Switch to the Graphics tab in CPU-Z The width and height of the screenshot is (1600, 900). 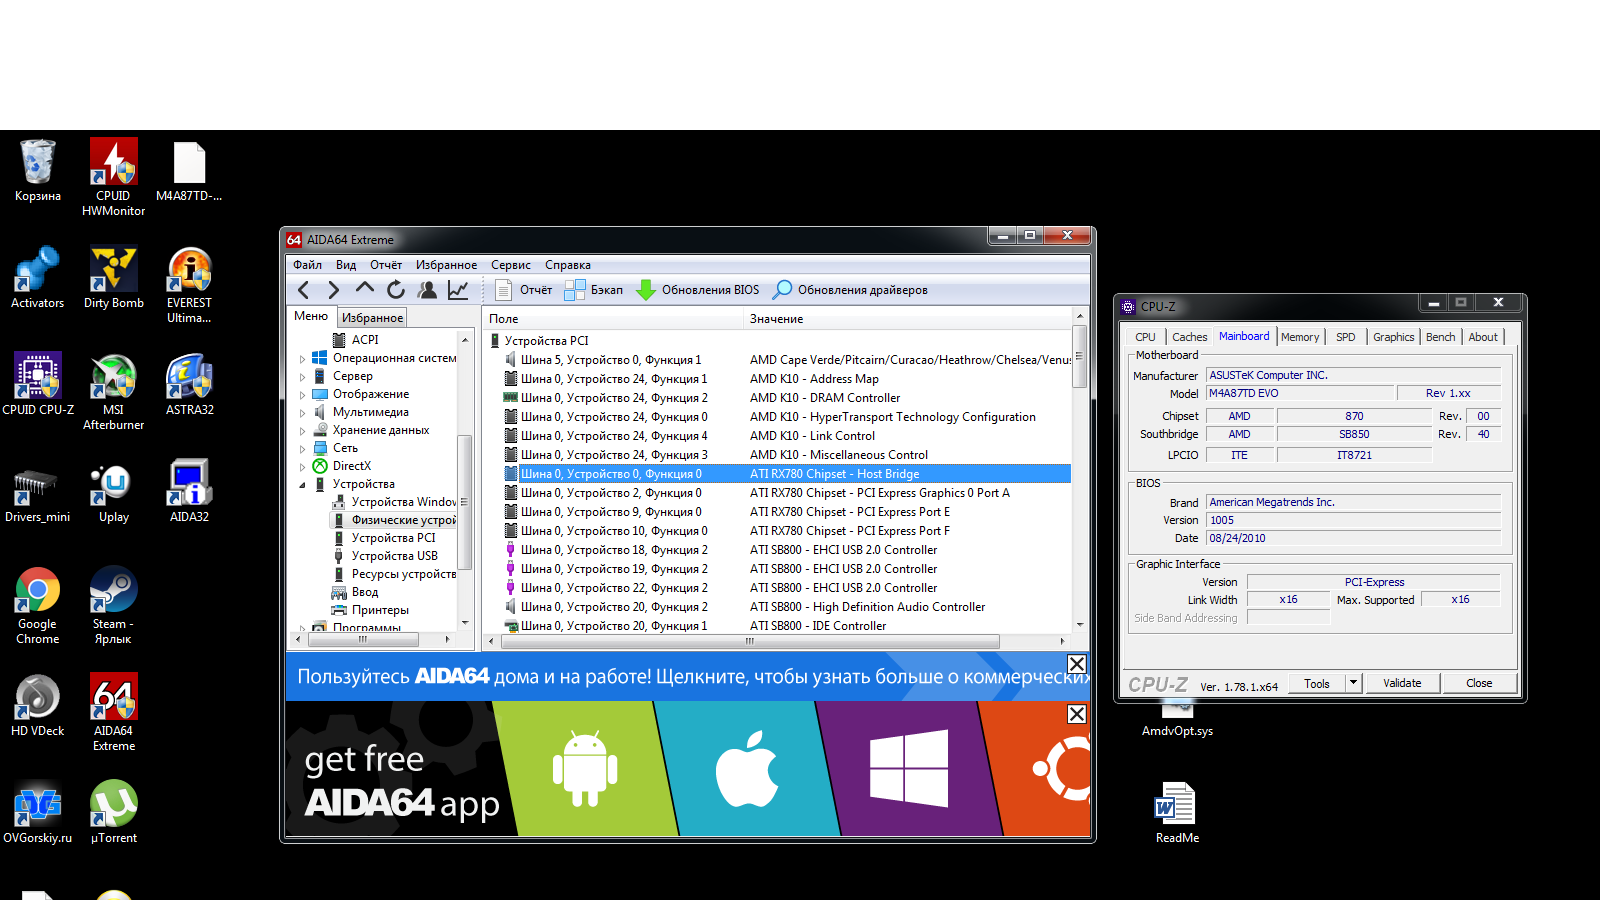click(x=1394, y=337)
